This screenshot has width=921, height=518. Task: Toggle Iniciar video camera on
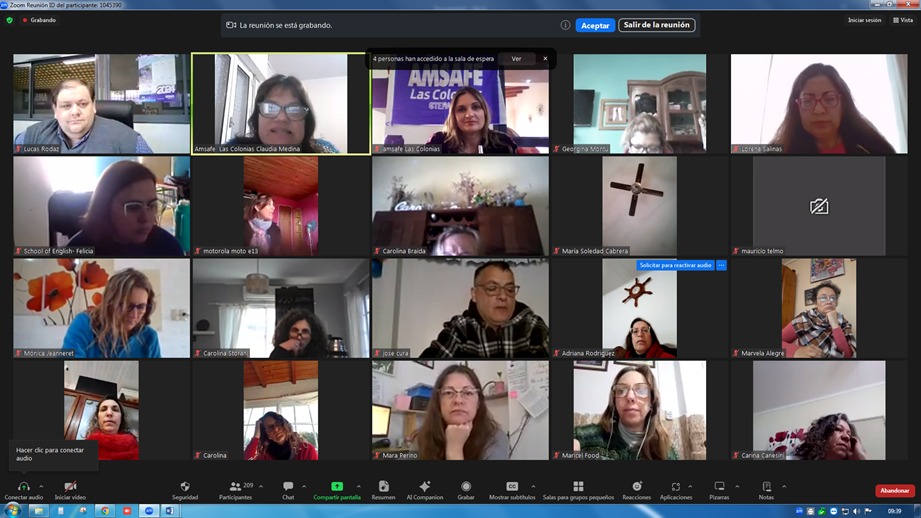click(70, 490)
